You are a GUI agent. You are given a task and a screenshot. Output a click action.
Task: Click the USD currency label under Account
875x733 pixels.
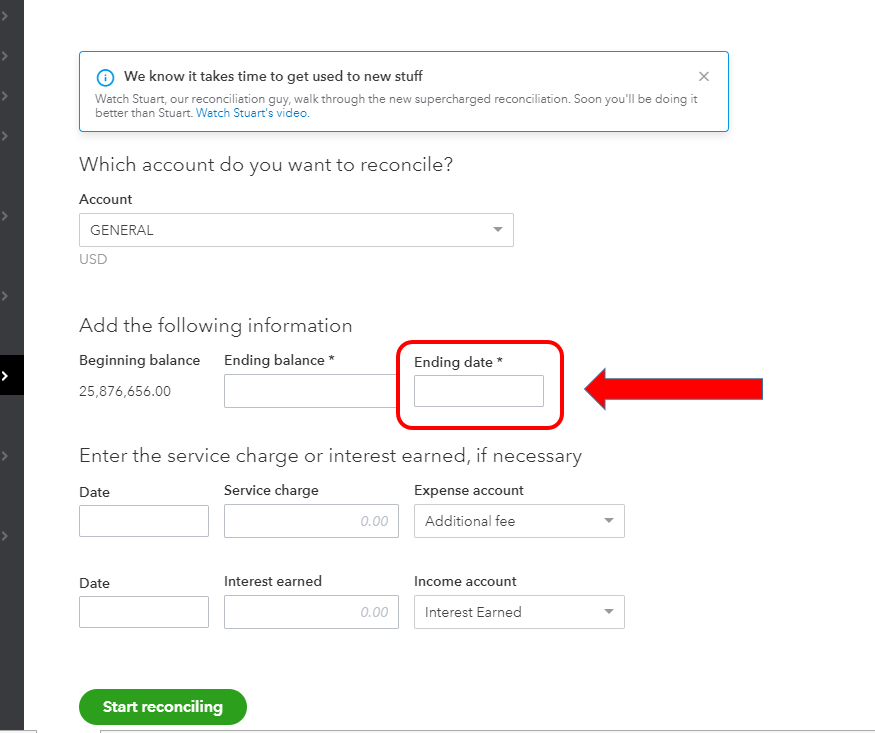click(x=93, y=259)
